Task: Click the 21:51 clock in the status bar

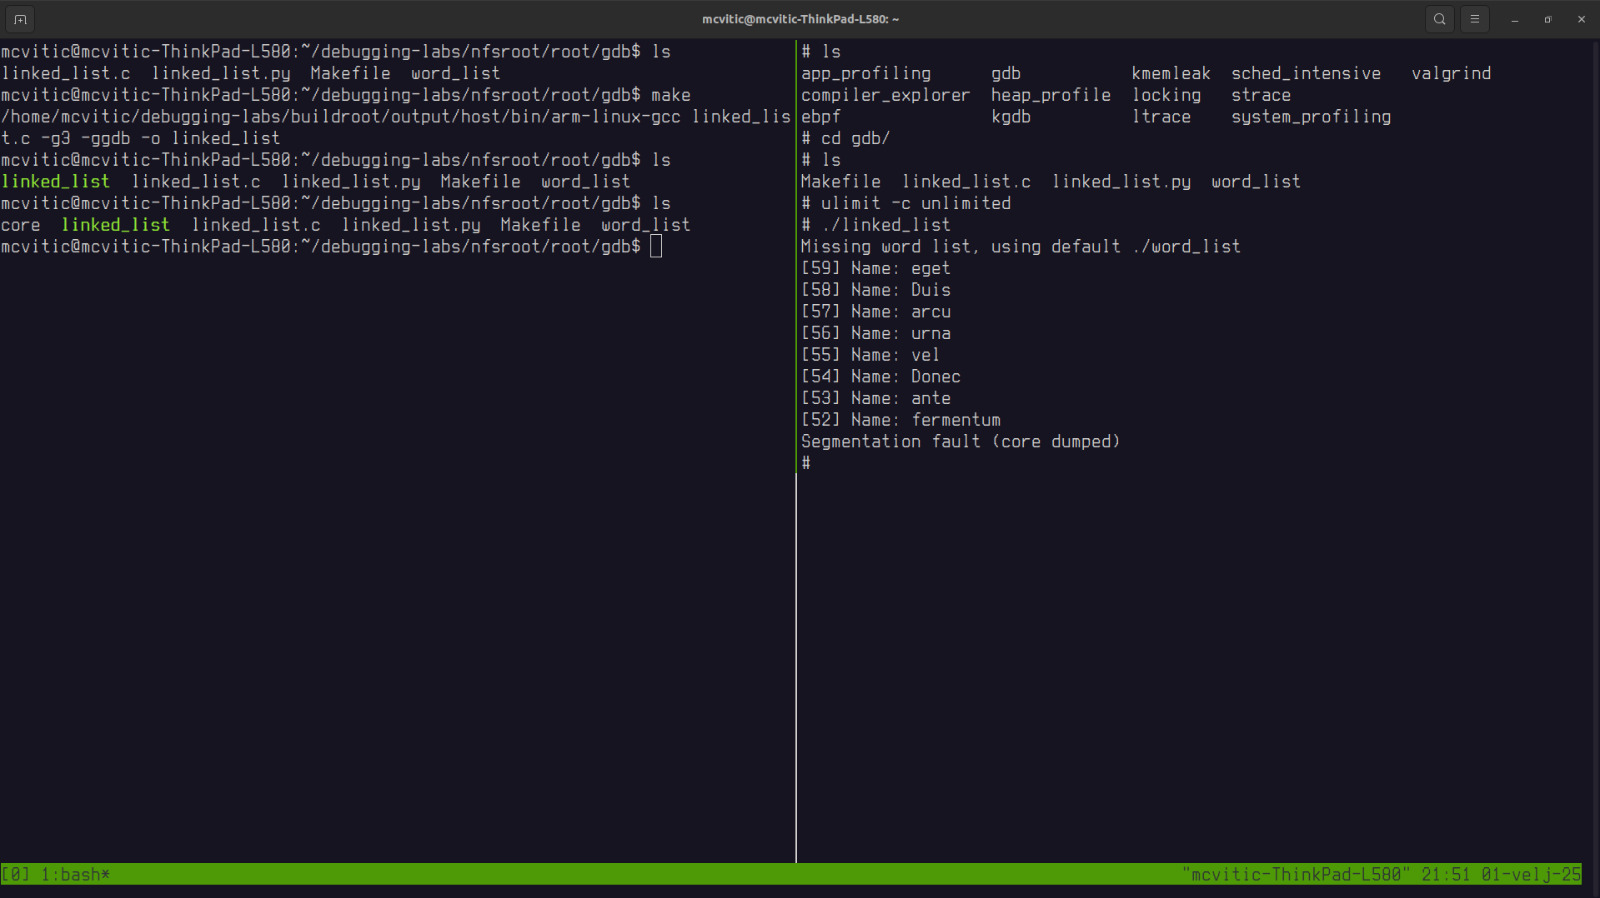Action: coord(1445,875)
